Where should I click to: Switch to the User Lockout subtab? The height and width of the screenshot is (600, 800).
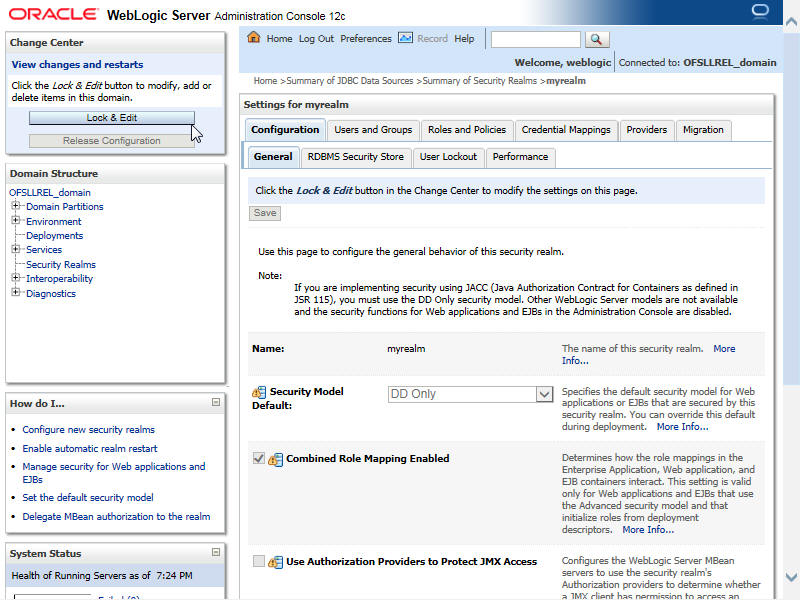448,157
